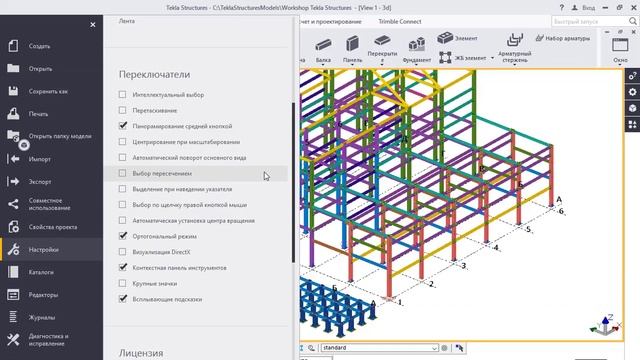This screenshot has width=640, height=360.
Task: Click the ЖБ элемент icon
Action: [445, 58]
